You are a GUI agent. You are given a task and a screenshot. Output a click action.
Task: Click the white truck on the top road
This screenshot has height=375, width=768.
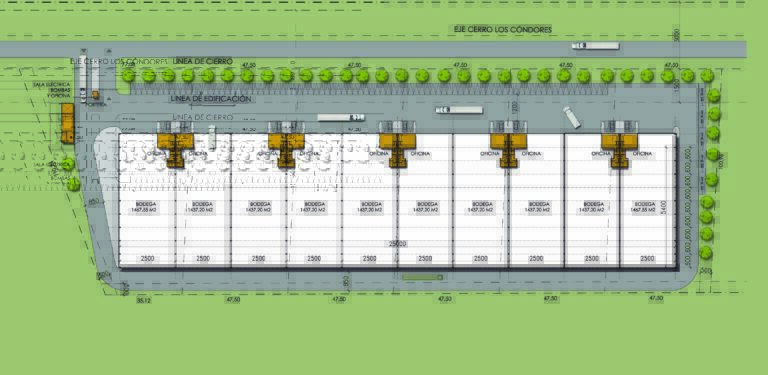pyautogui.click(x=595, y=46)
